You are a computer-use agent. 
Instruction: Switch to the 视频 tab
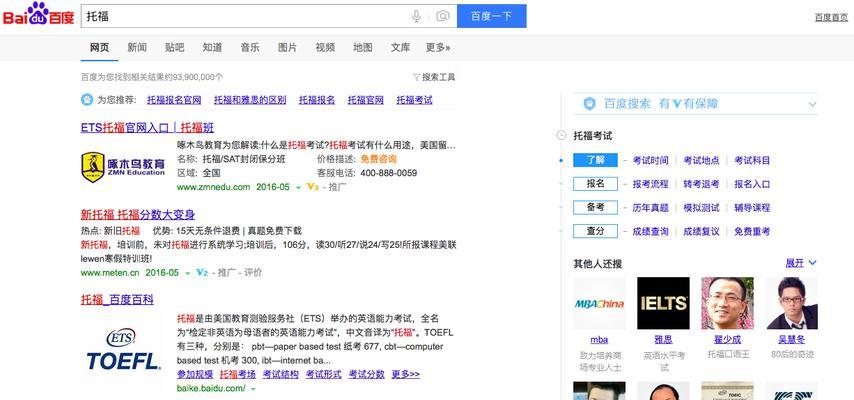(x=325, y=48)
